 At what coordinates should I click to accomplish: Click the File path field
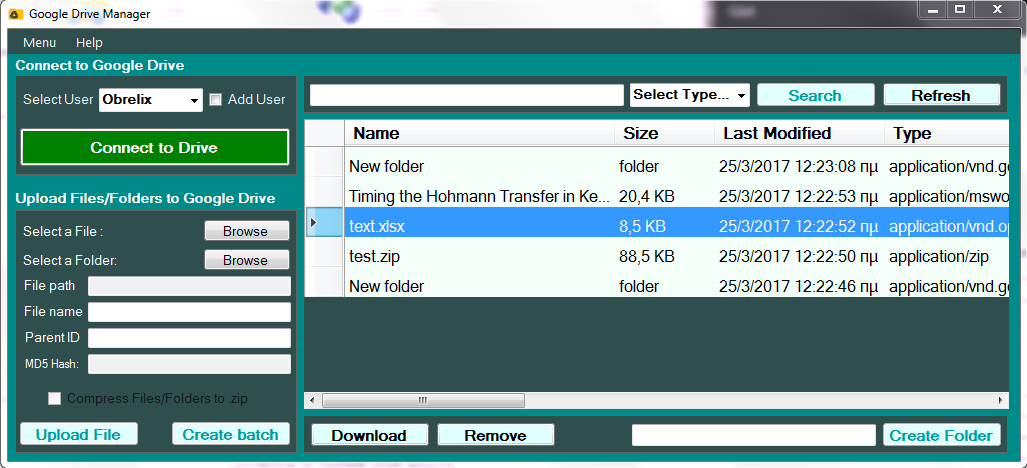tap(189, 286)
